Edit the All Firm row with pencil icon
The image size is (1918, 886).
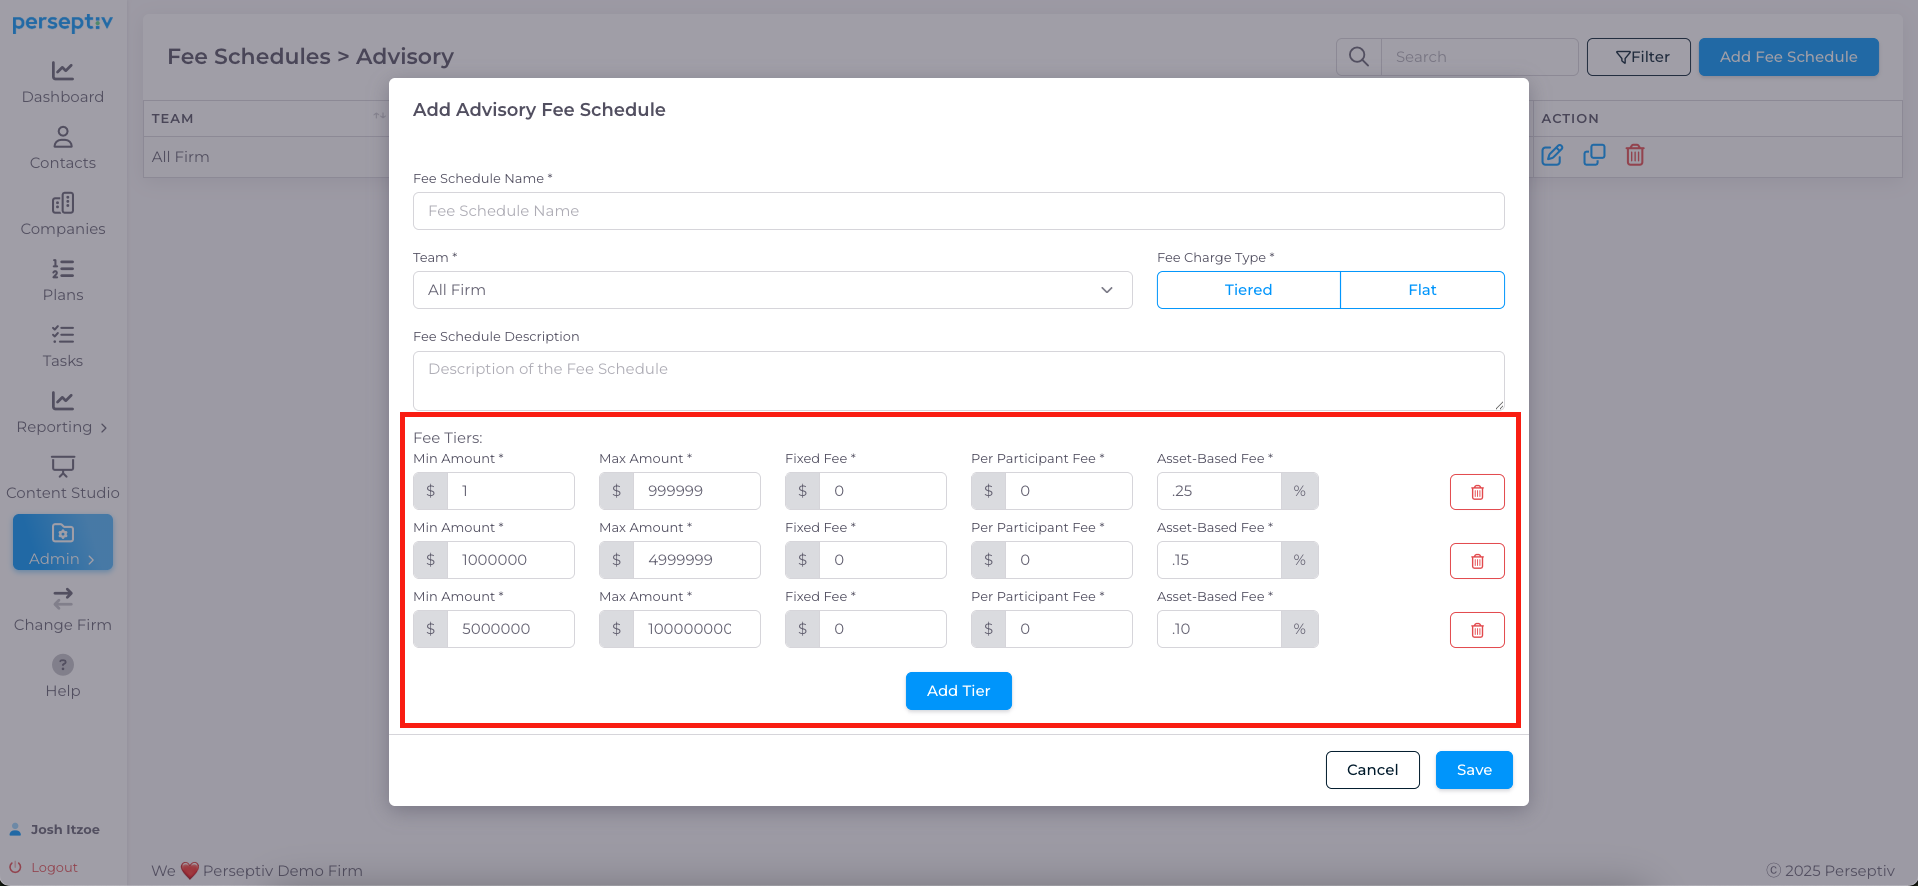tap(1552, 155)
